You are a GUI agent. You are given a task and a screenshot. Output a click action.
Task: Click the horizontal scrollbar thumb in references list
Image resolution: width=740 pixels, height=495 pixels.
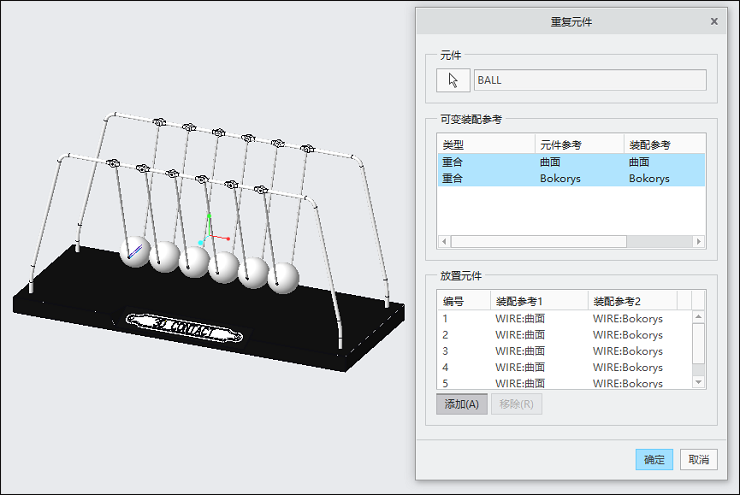538,242
